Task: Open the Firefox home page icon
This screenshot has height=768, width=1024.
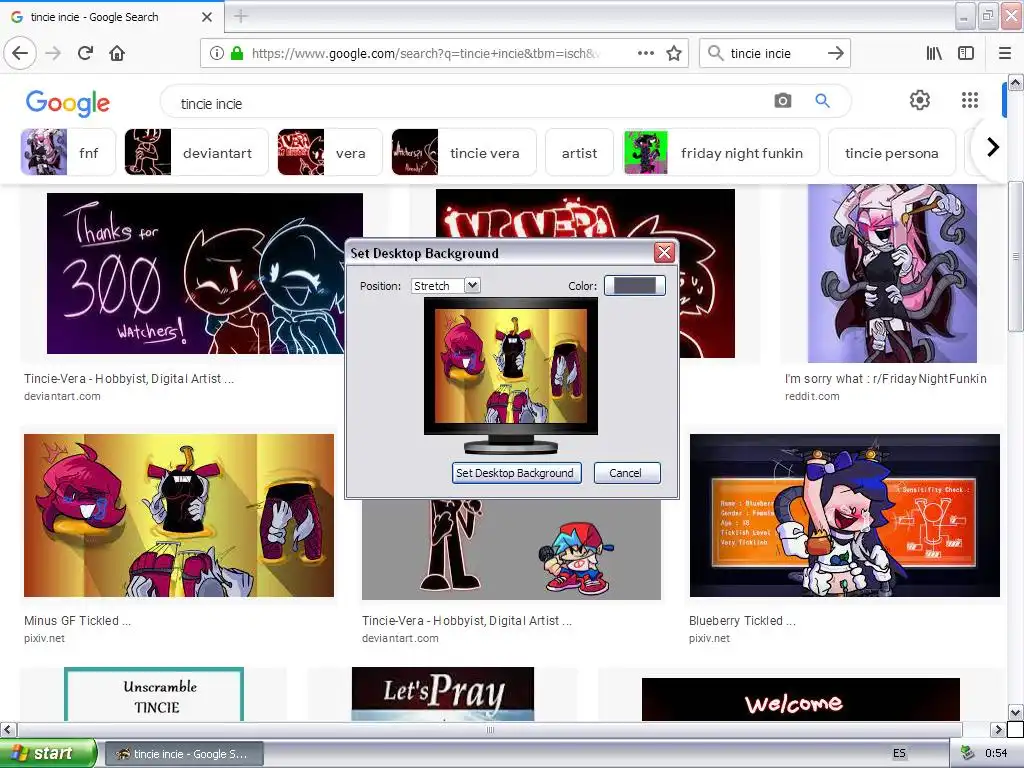Action: tap(117, 53)
